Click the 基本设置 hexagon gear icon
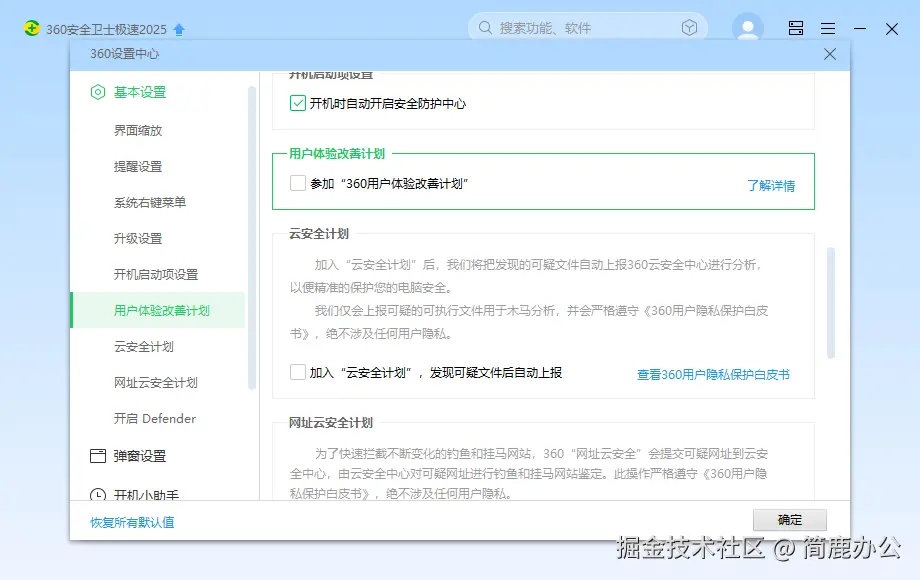 [98, 92]
